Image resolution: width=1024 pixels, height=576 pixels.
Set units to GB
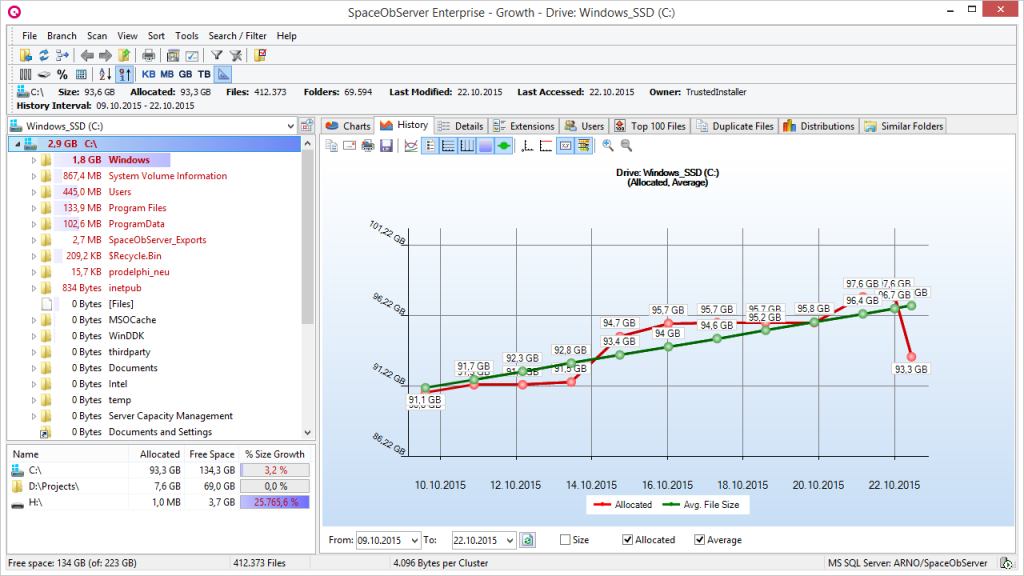[185, 74]
